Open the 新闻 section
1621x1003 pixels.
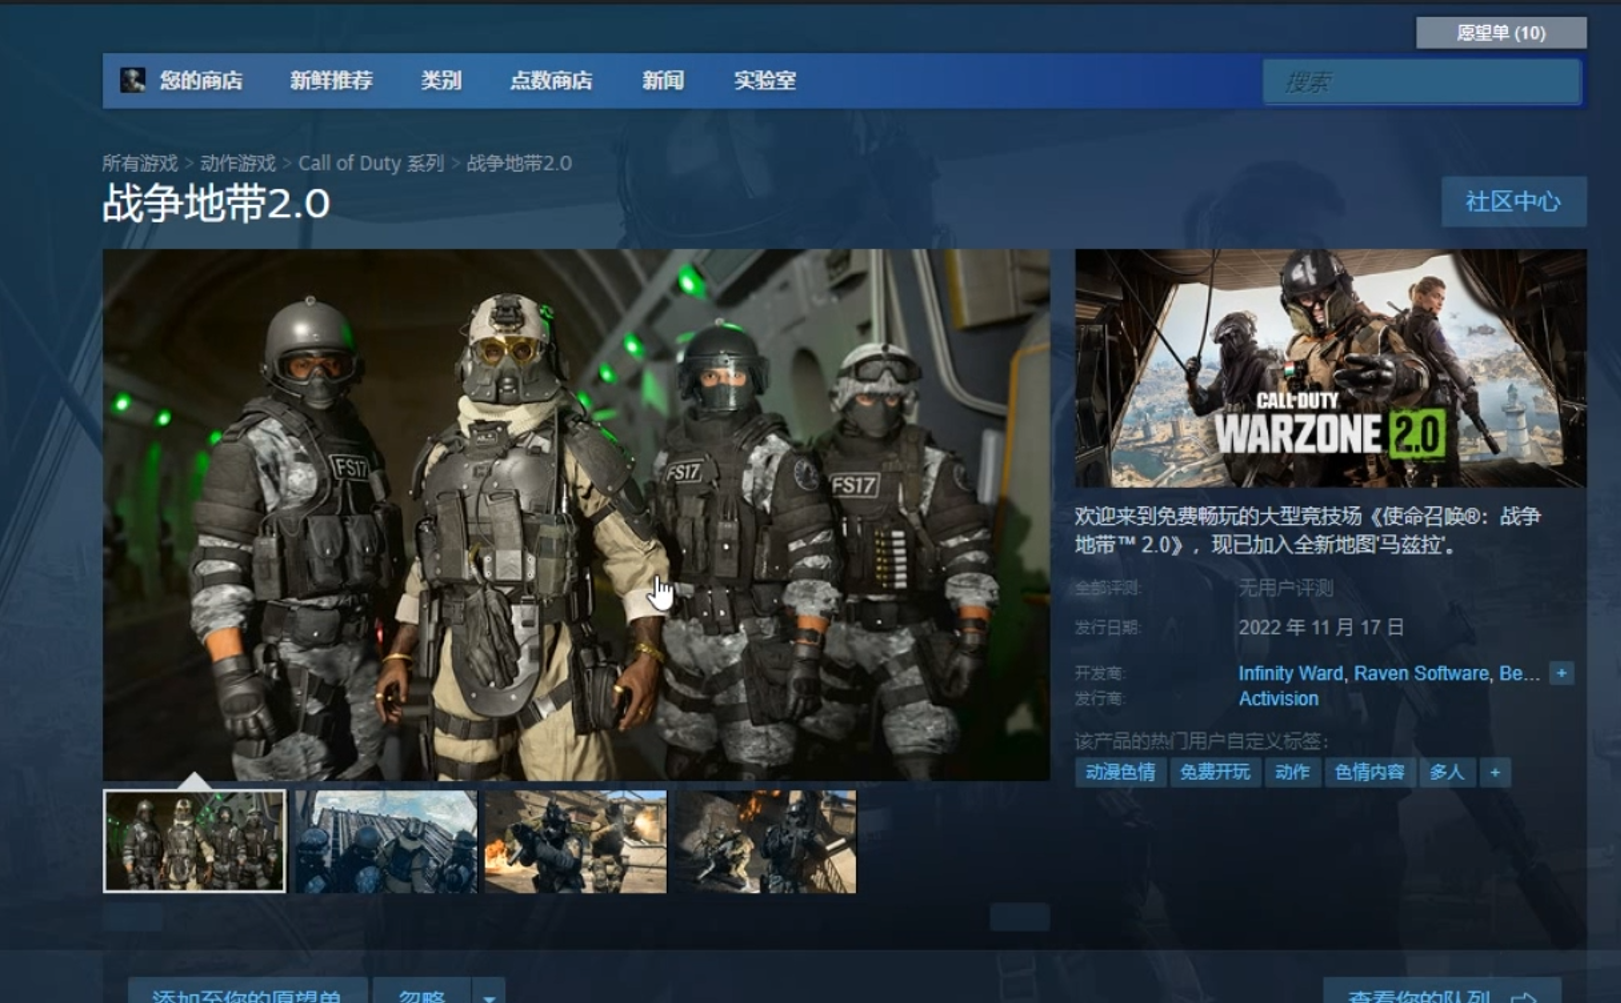663,80
